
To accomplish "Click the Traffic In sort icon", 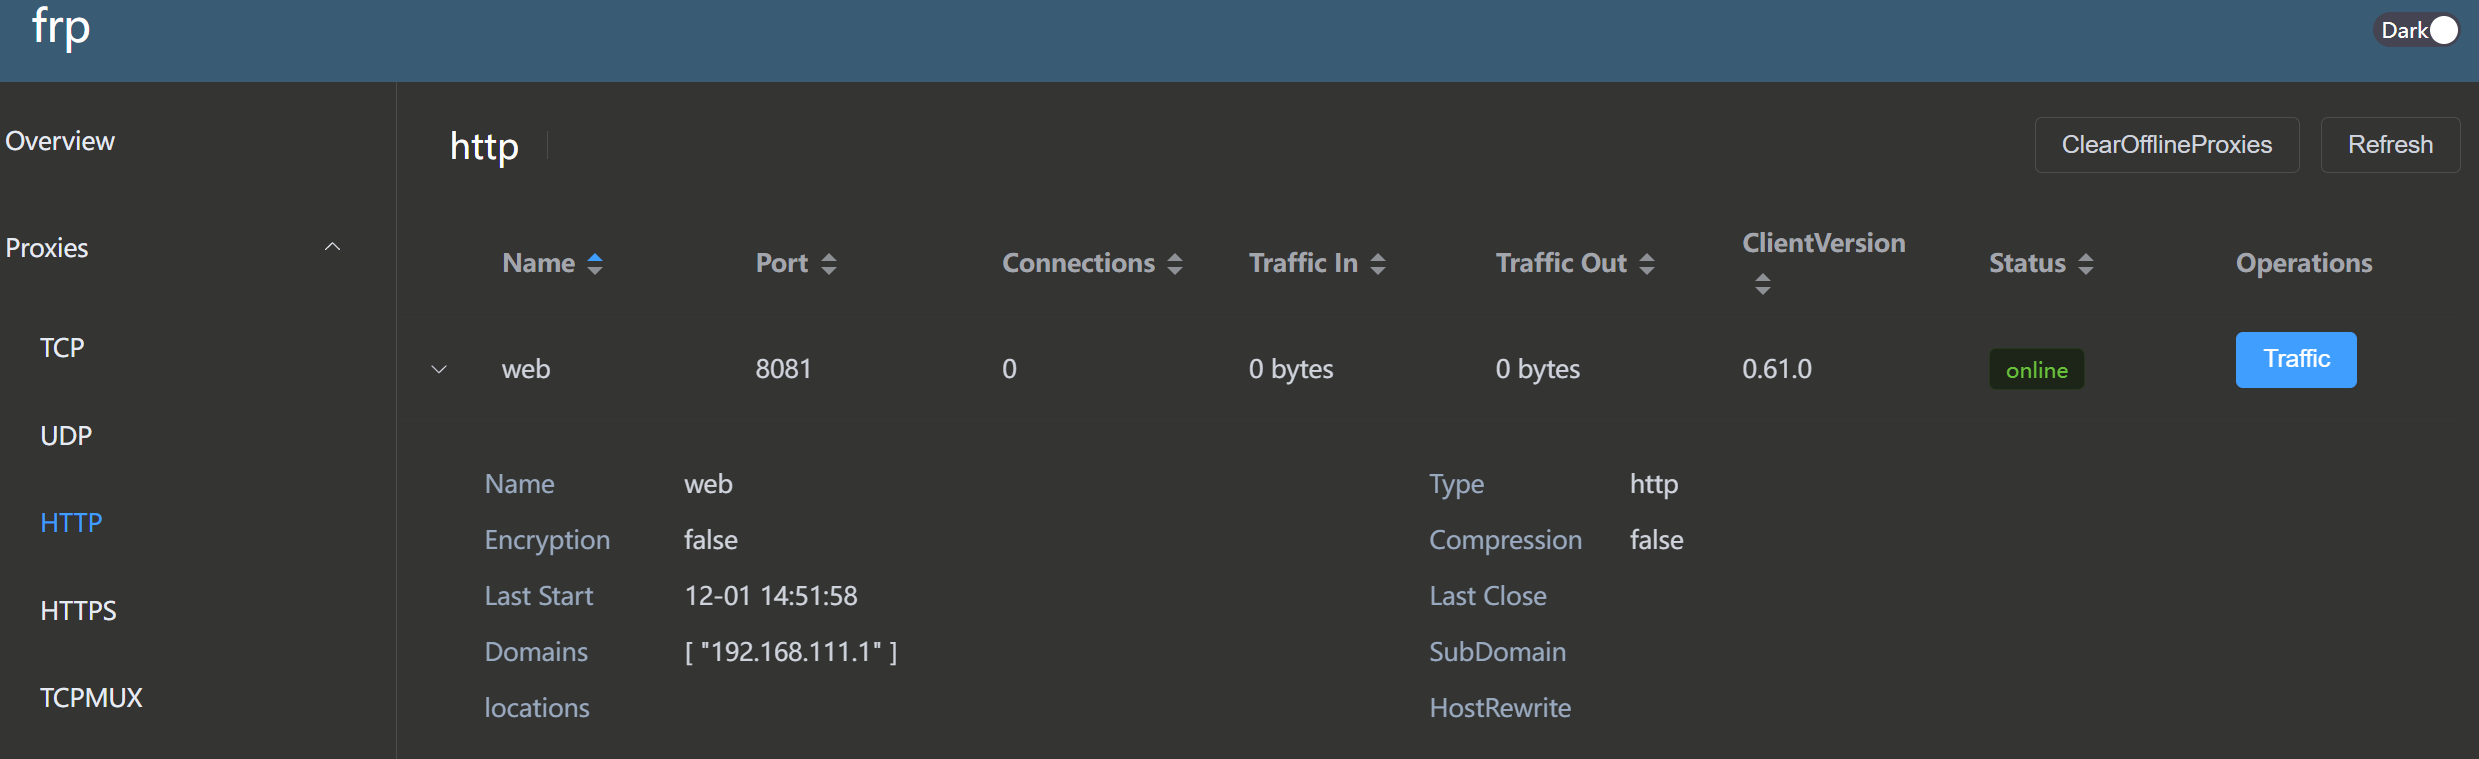I will pyautogui.click(x=1378, y=264).
